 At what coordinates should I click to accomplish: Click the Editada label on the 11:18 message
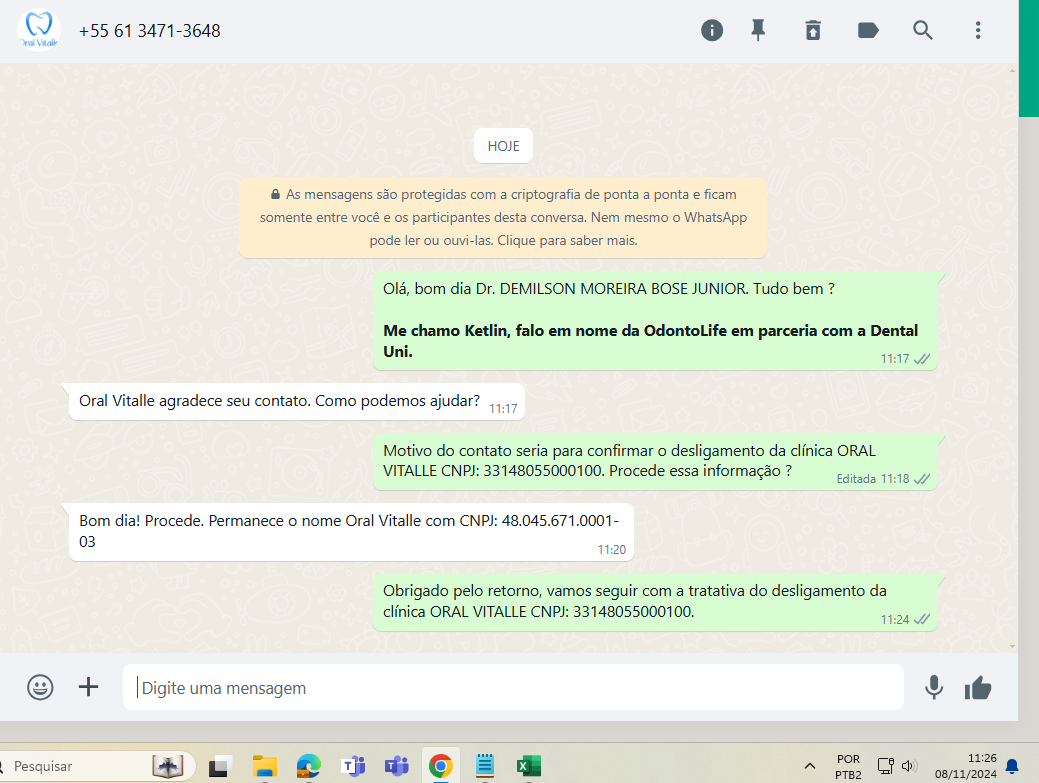coord(856,479)
